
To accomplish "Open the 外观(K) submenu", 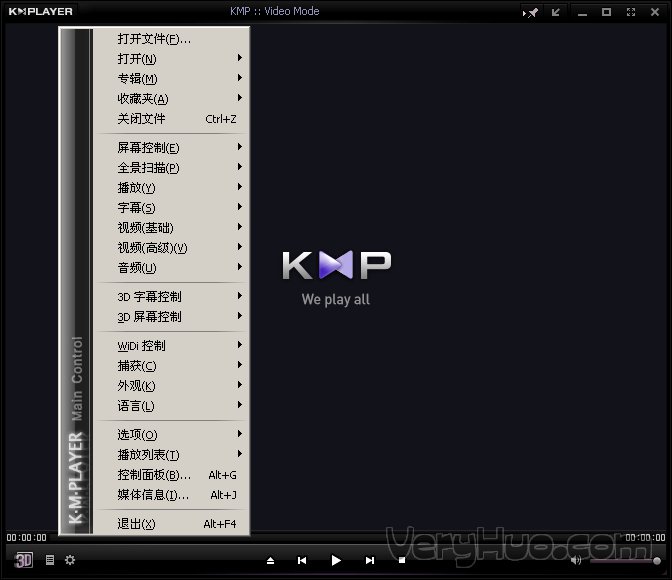I will [171, 386].
